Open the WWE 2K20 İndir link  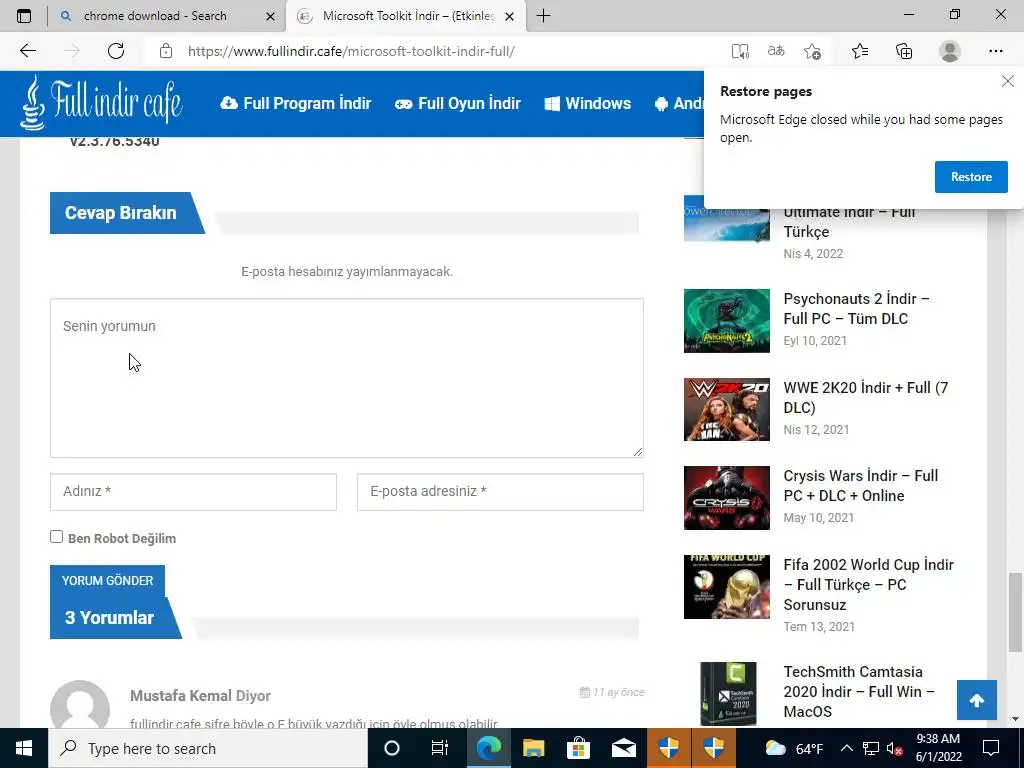click(866, 397)
